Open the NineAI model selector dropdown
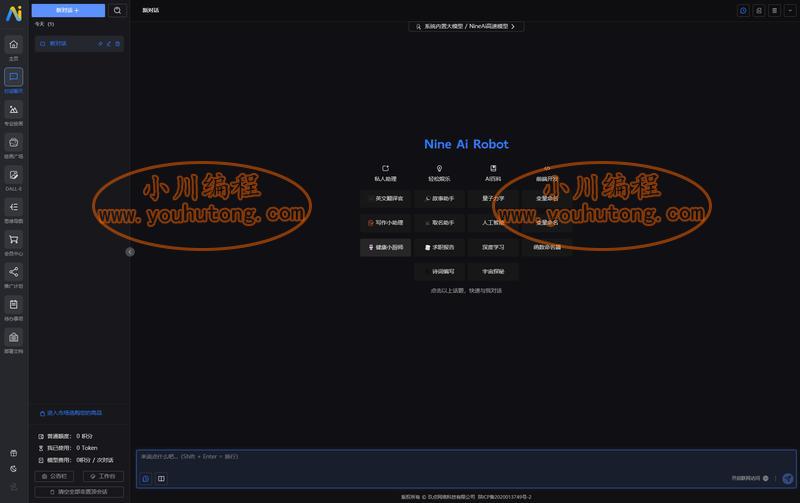 click(466, 26)
